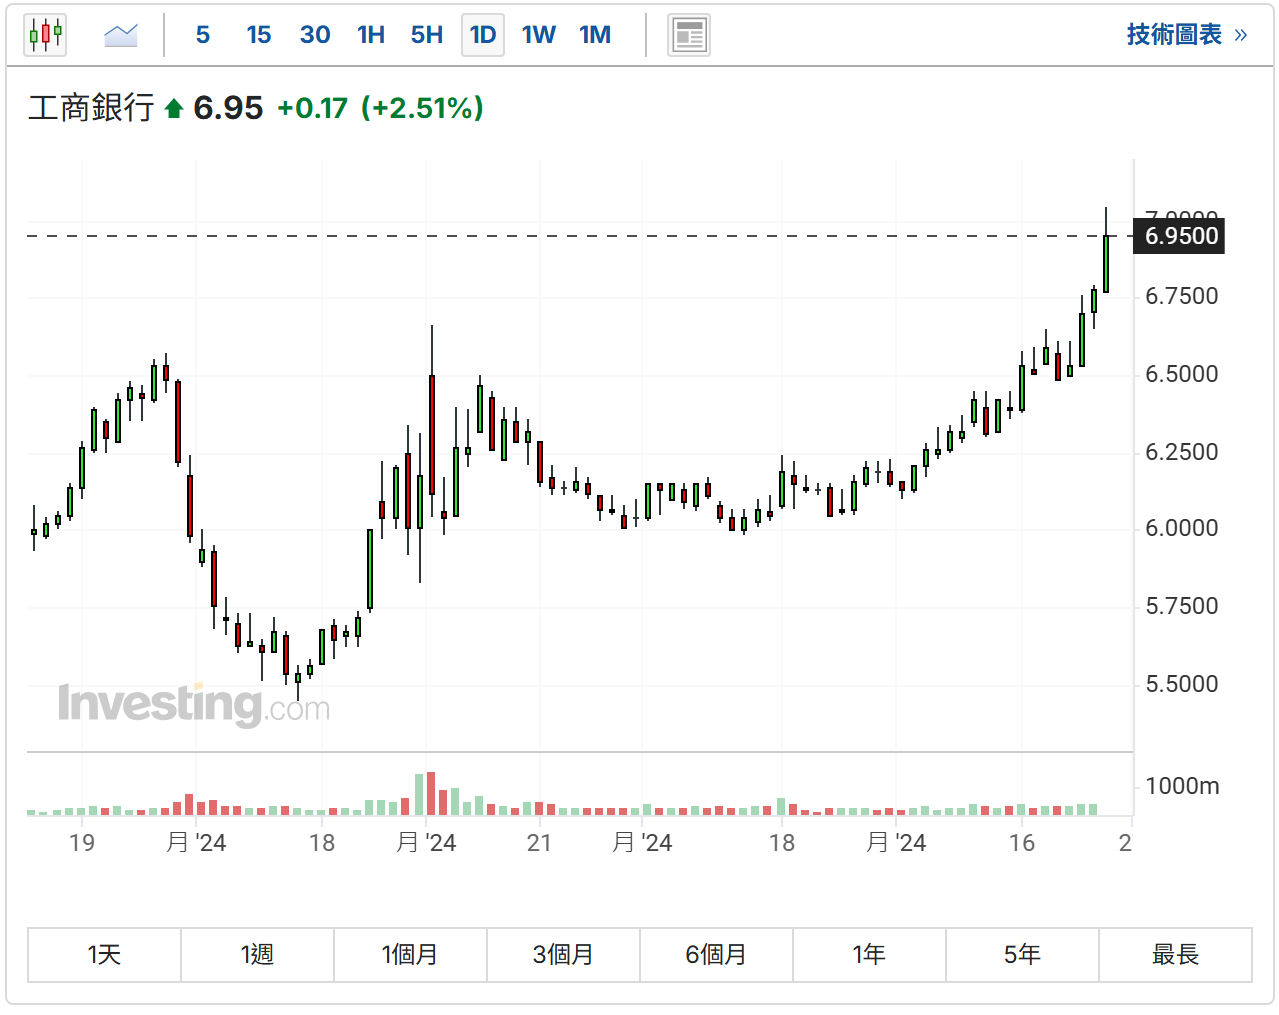Set range to 1個月
This screenshot has width=1279, height=1015.
(x=410, y=955)
